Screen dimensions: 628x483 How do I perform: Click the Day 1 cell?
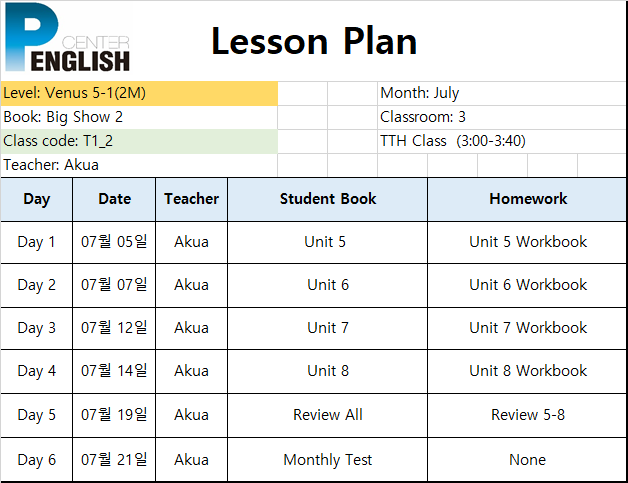36,242
